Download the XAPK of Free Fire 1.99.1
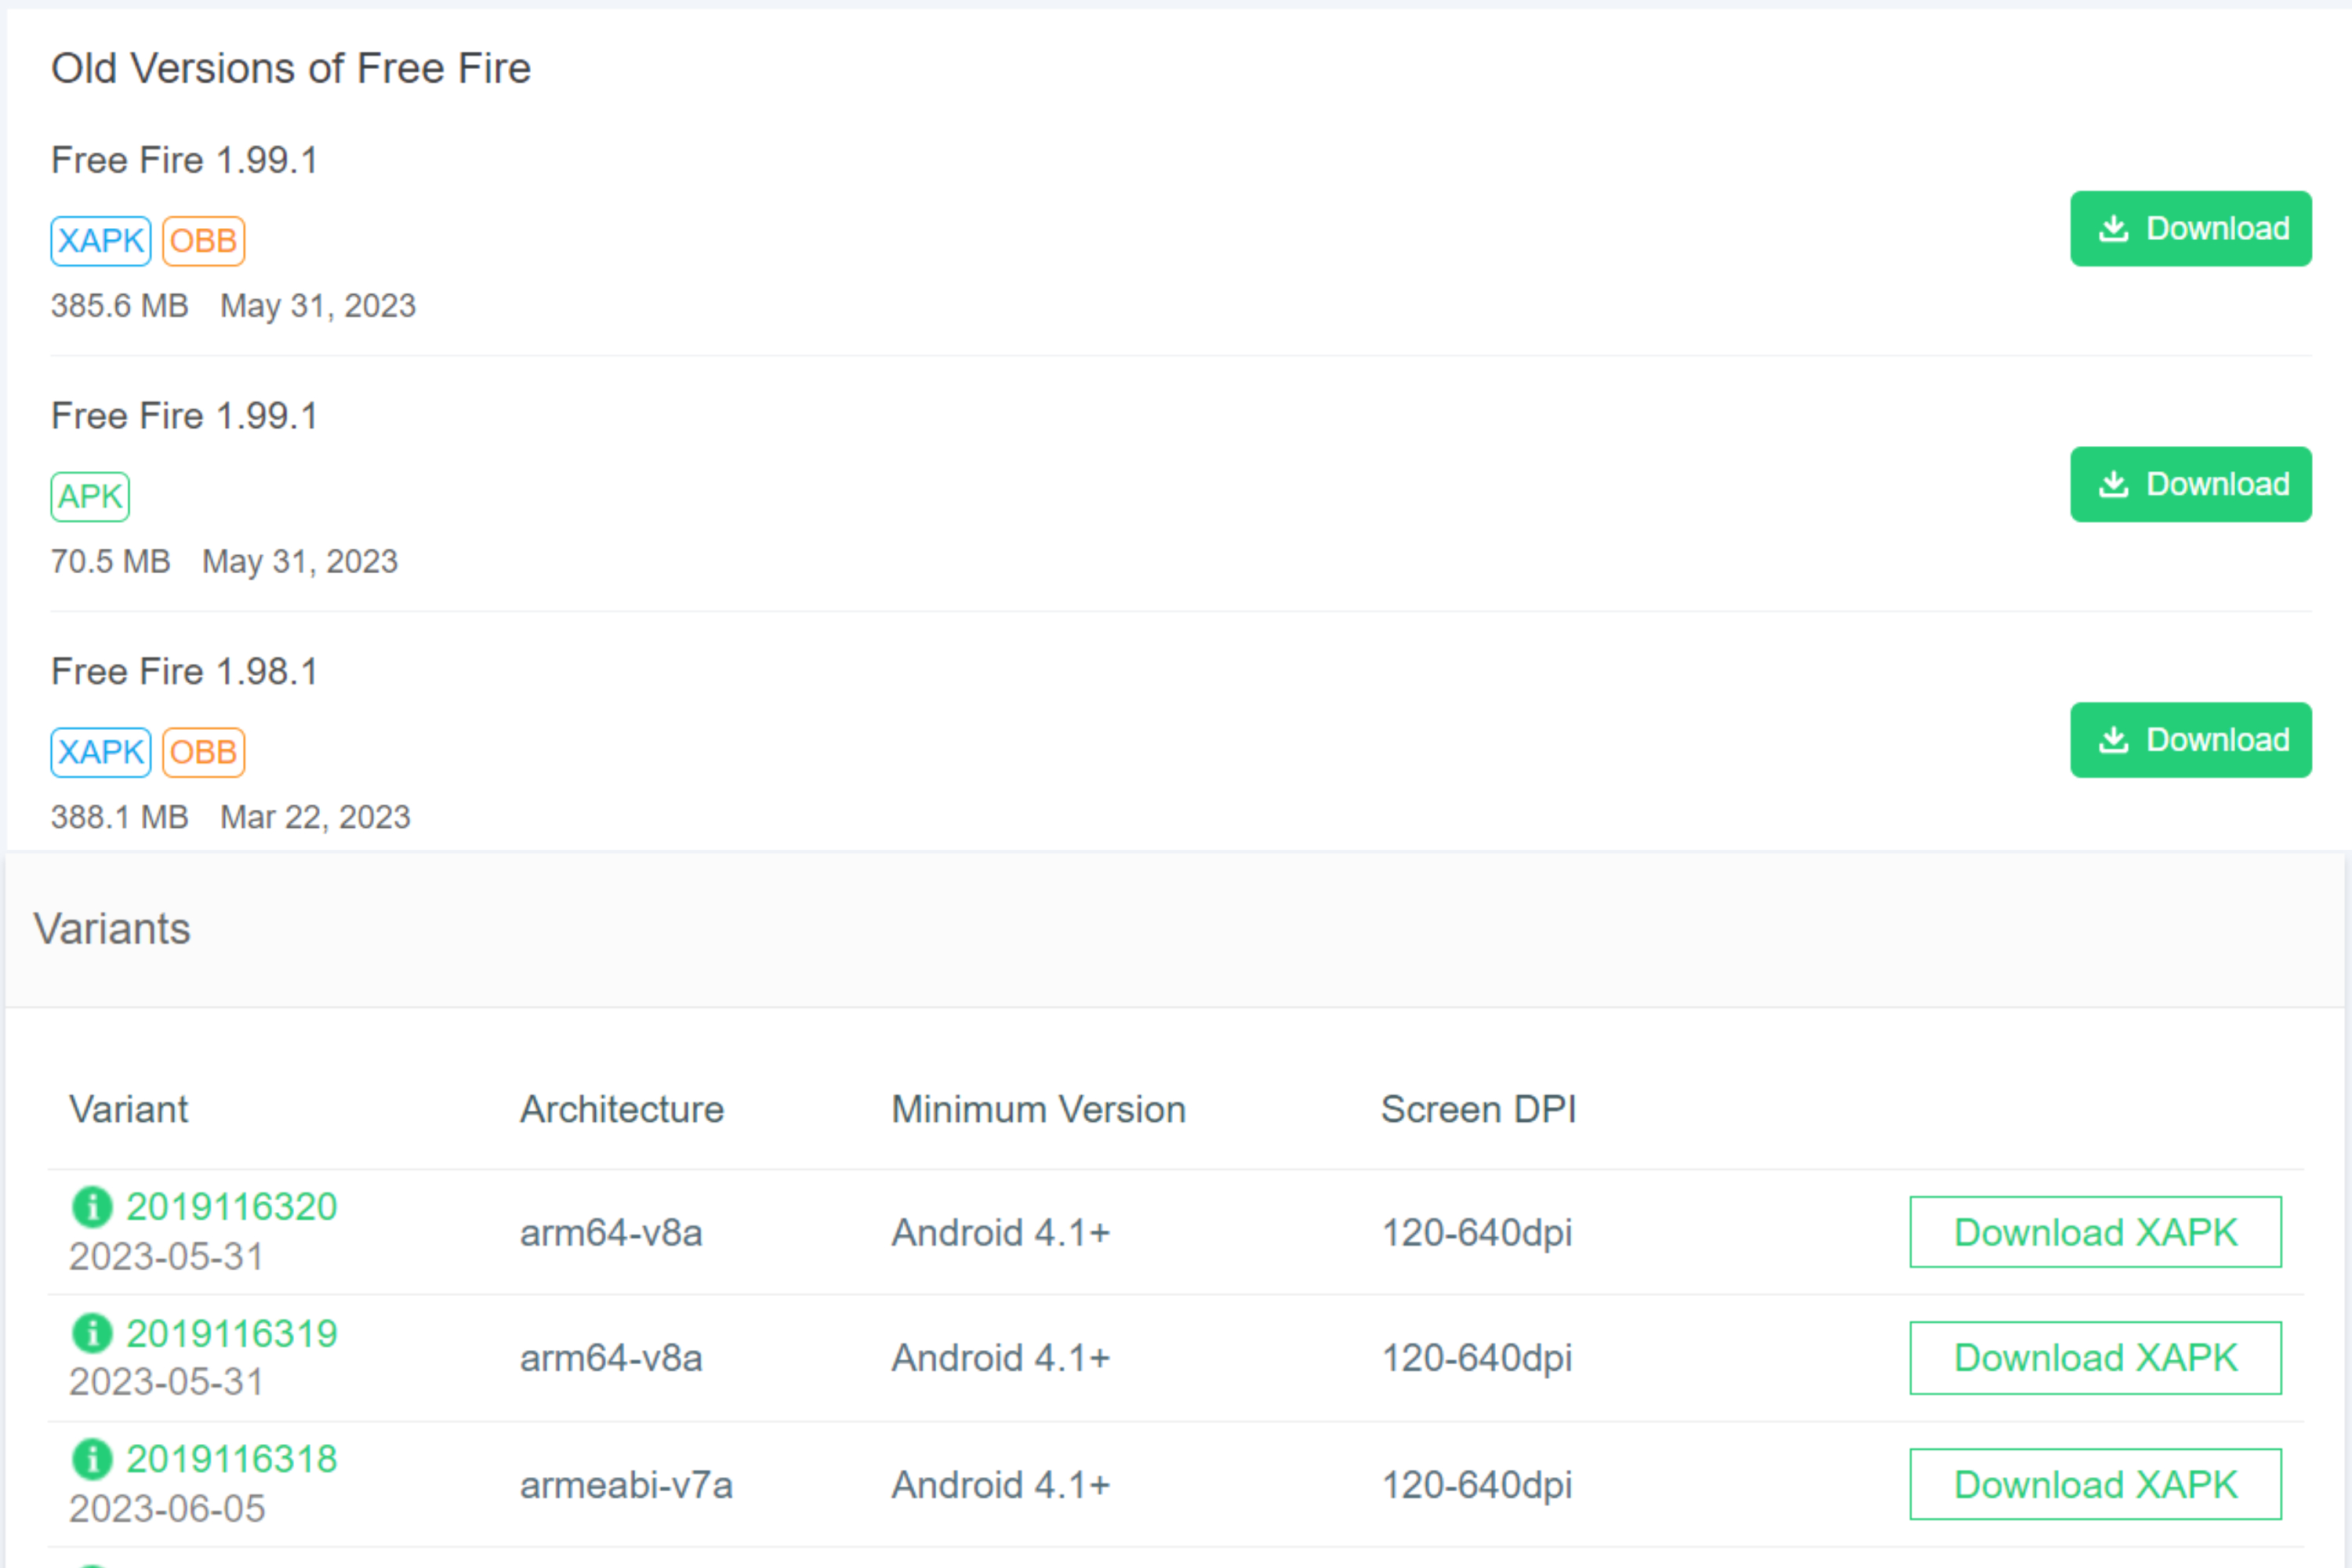Screen dimensions: 2352x1568 (2190, 228)
